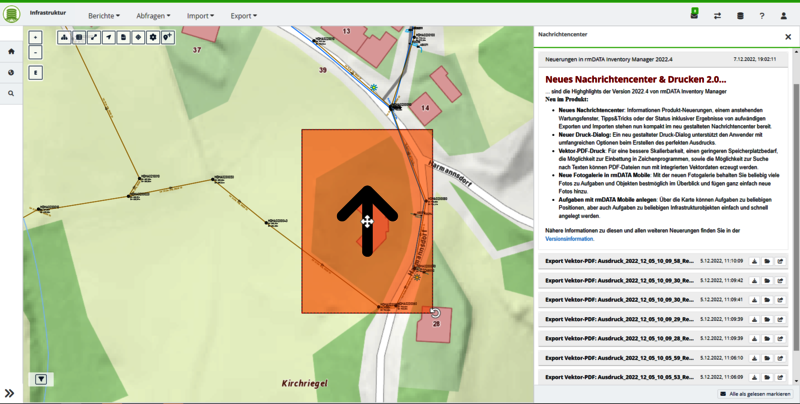Toggle the fullscreen expand map tool
This screenshot has height=404, width=800.
94,38
